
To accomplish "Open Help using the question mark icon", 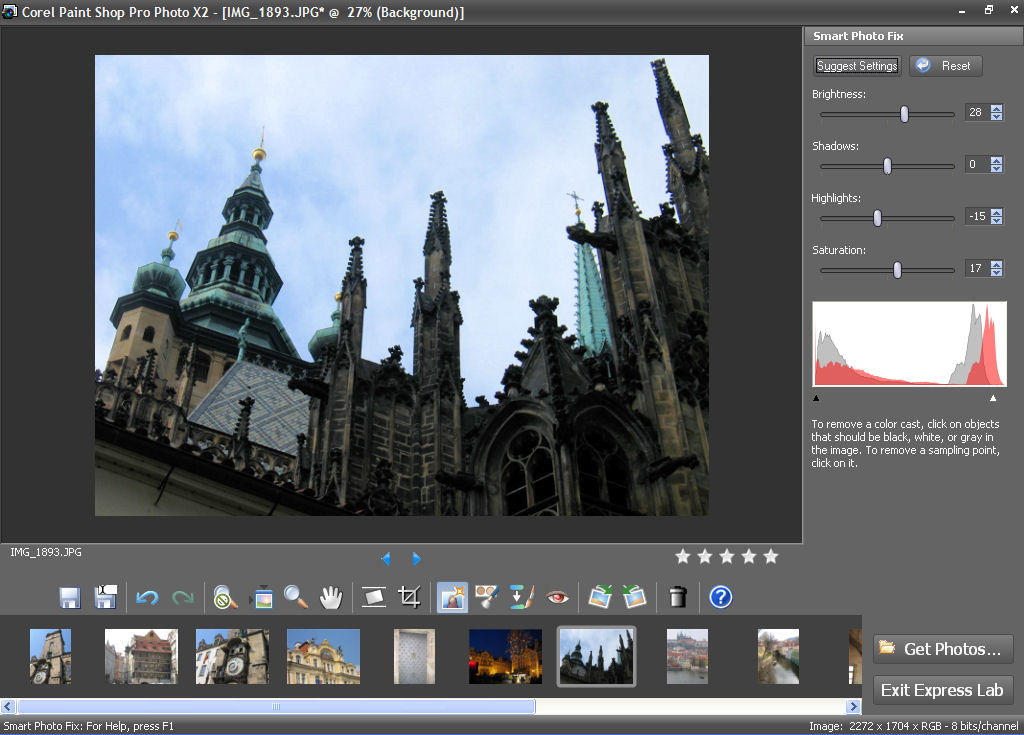I will pos(719,597).
